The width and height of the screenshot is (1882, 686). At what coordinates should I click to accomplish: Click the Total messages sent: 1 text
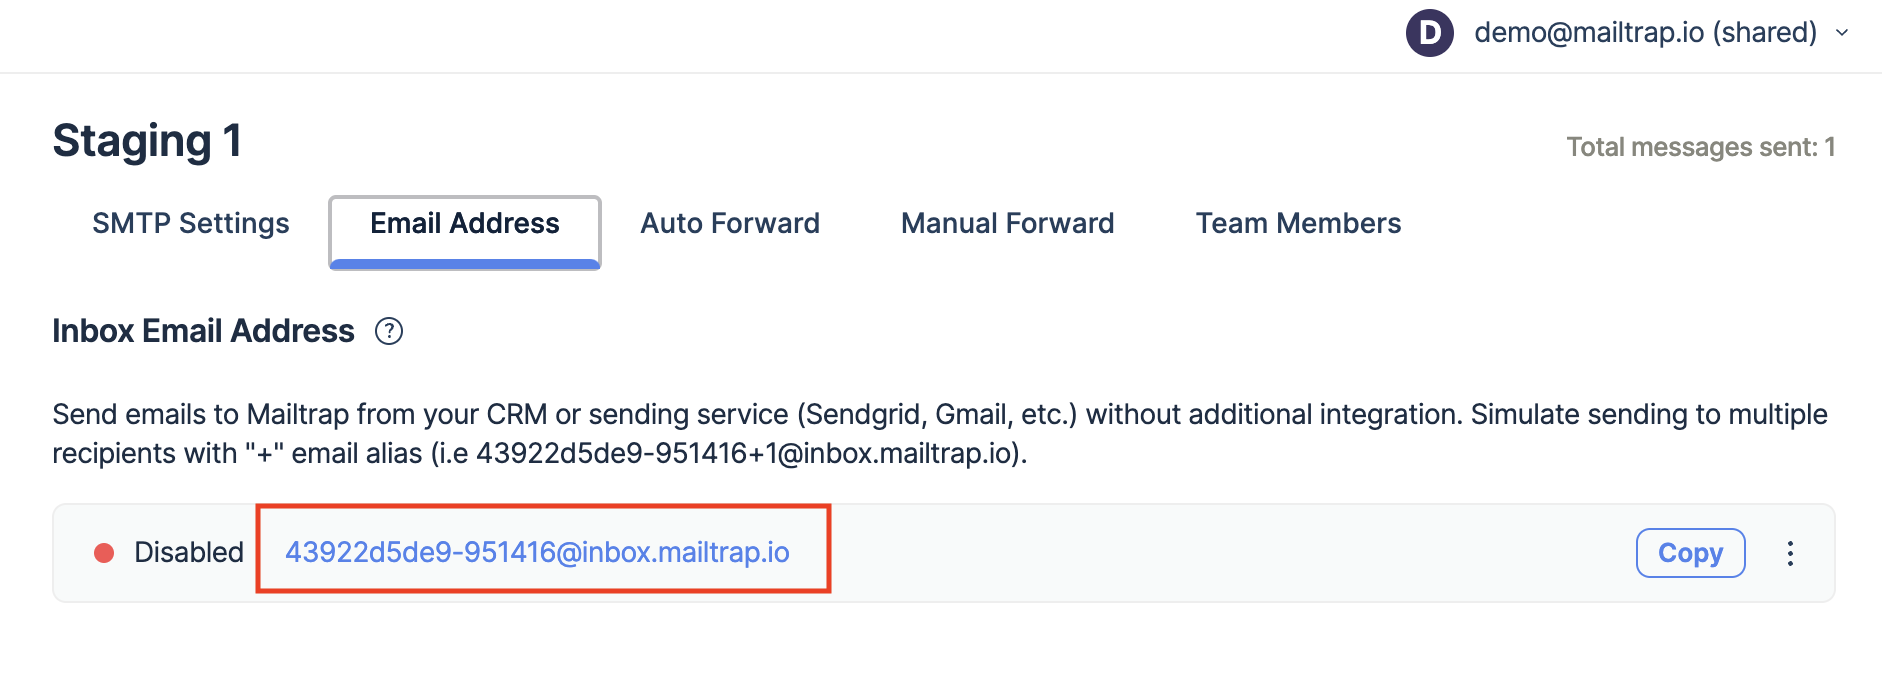pos(1701,147)
